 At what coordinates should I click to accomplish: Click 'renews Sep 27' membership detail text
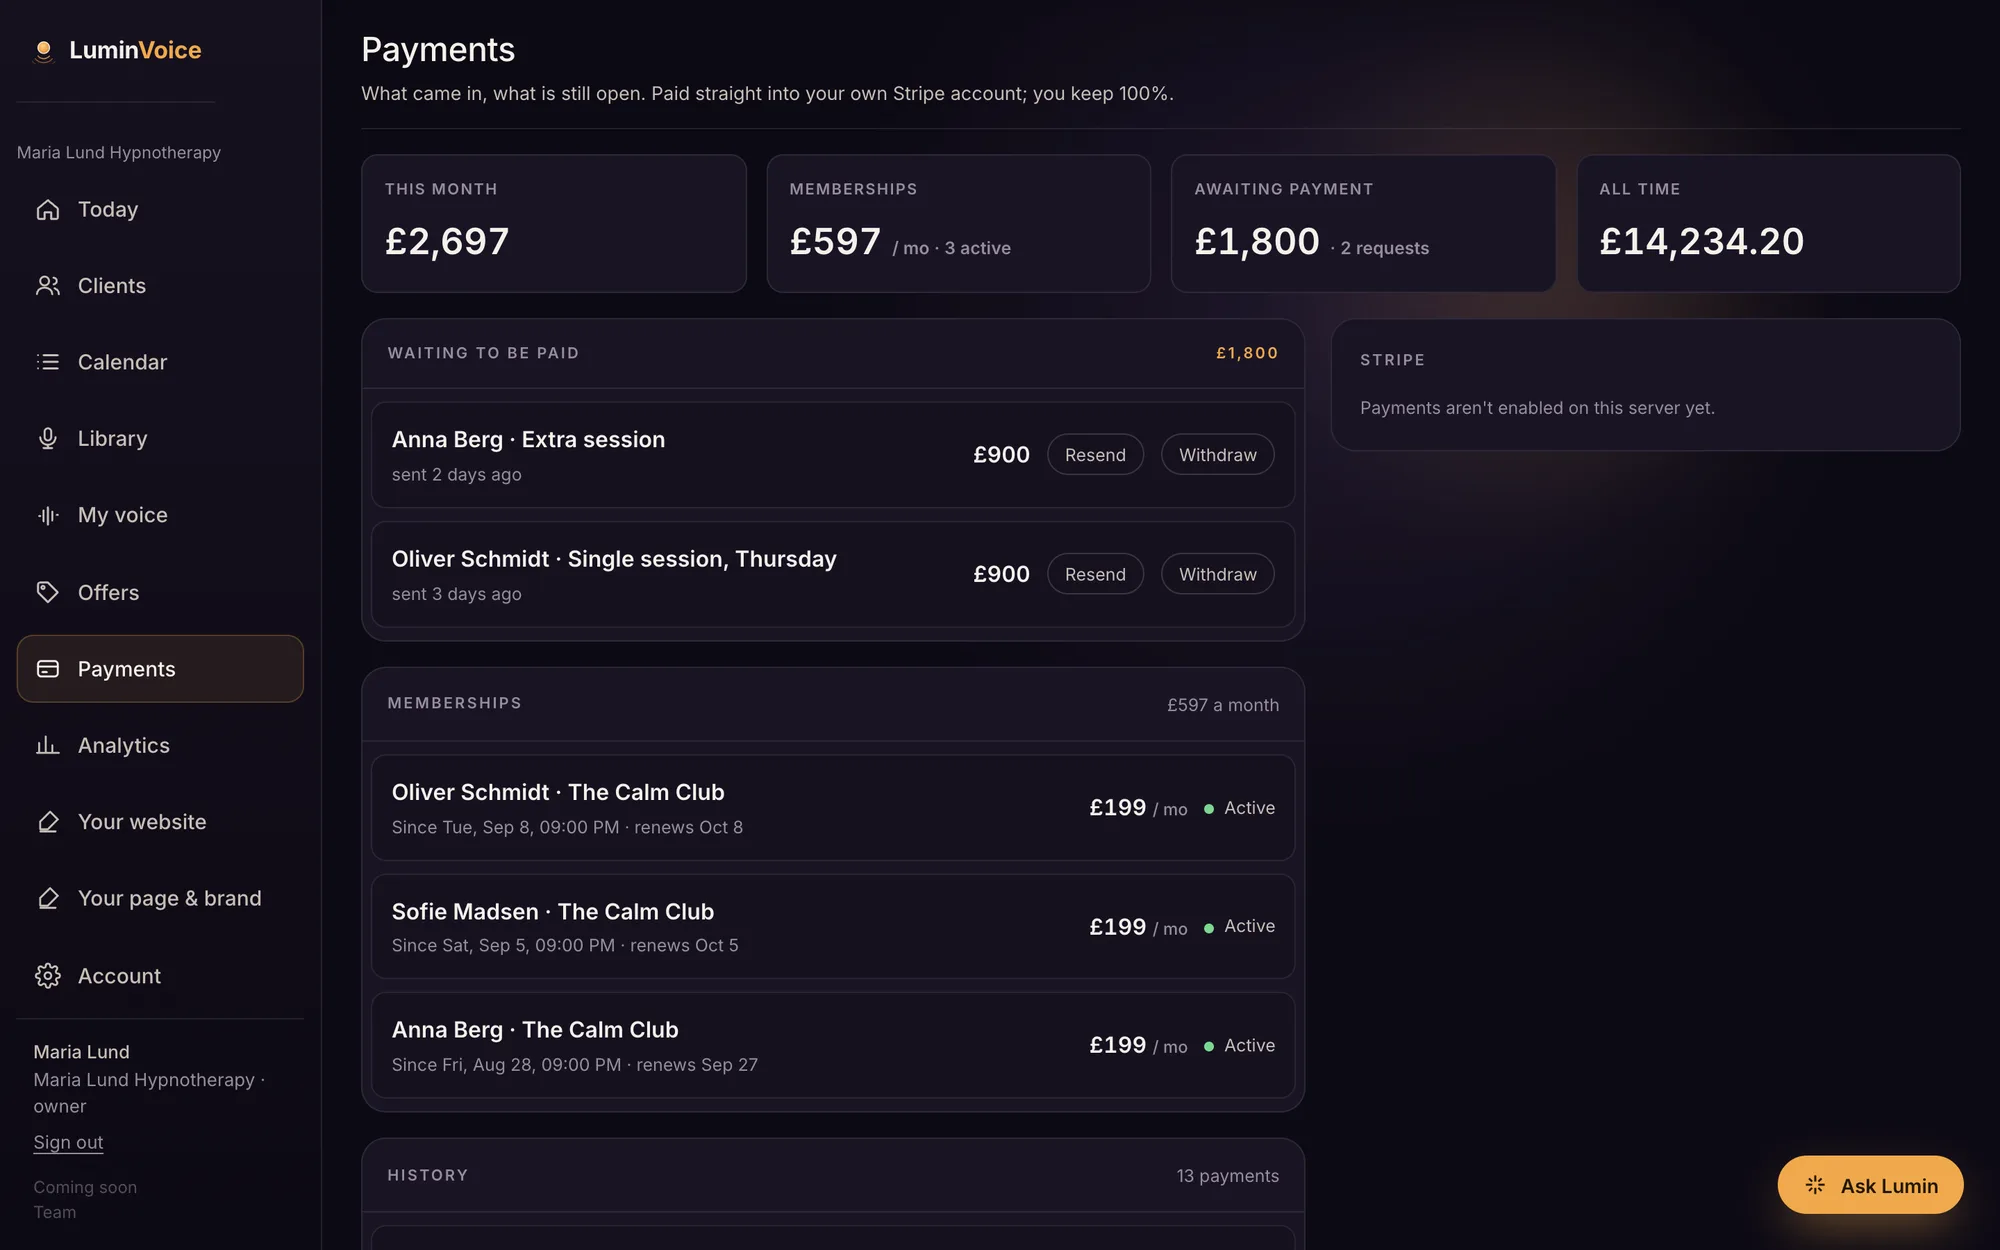click(x=697, y=1065)
